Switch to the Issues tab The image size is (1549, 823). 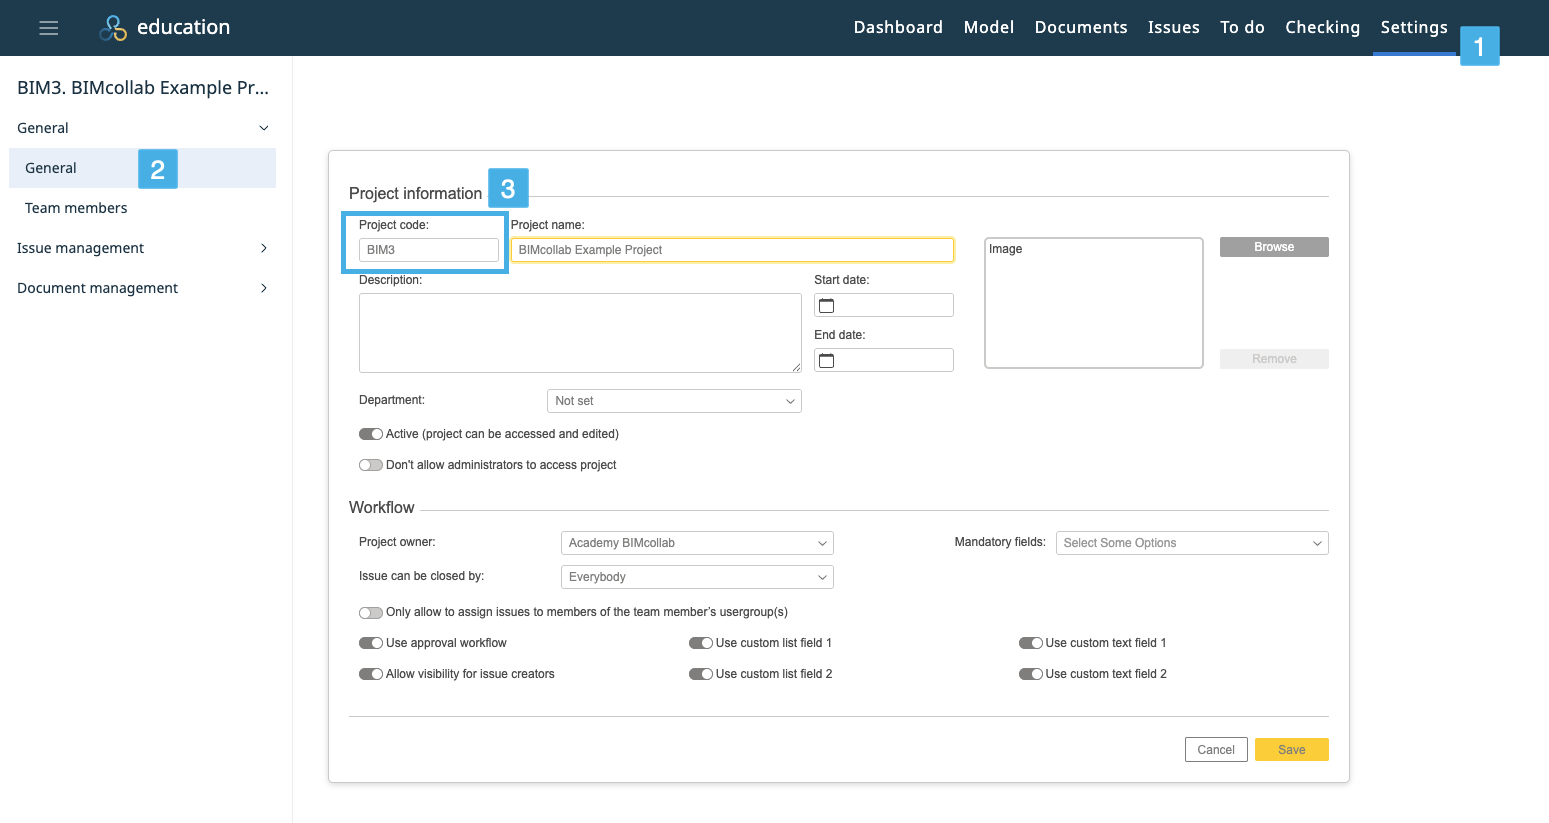1174,28
